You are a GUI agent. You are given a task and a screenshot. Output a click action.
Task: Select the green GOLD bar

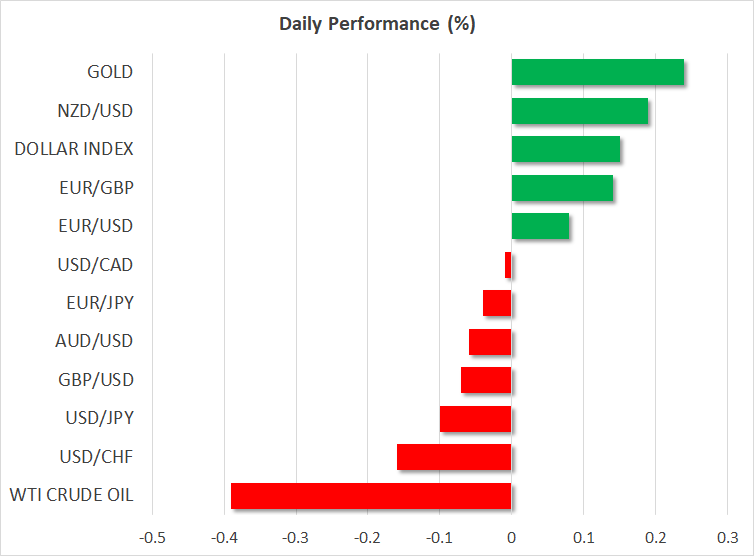pyautogui.click(x=597, y=72)
